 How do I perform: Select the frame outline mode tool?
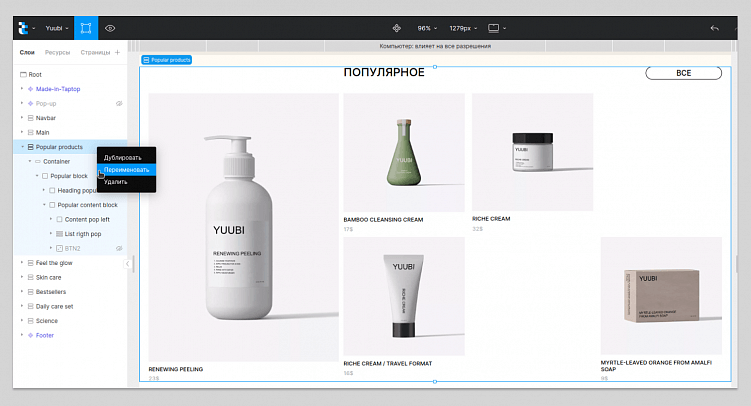86,28
